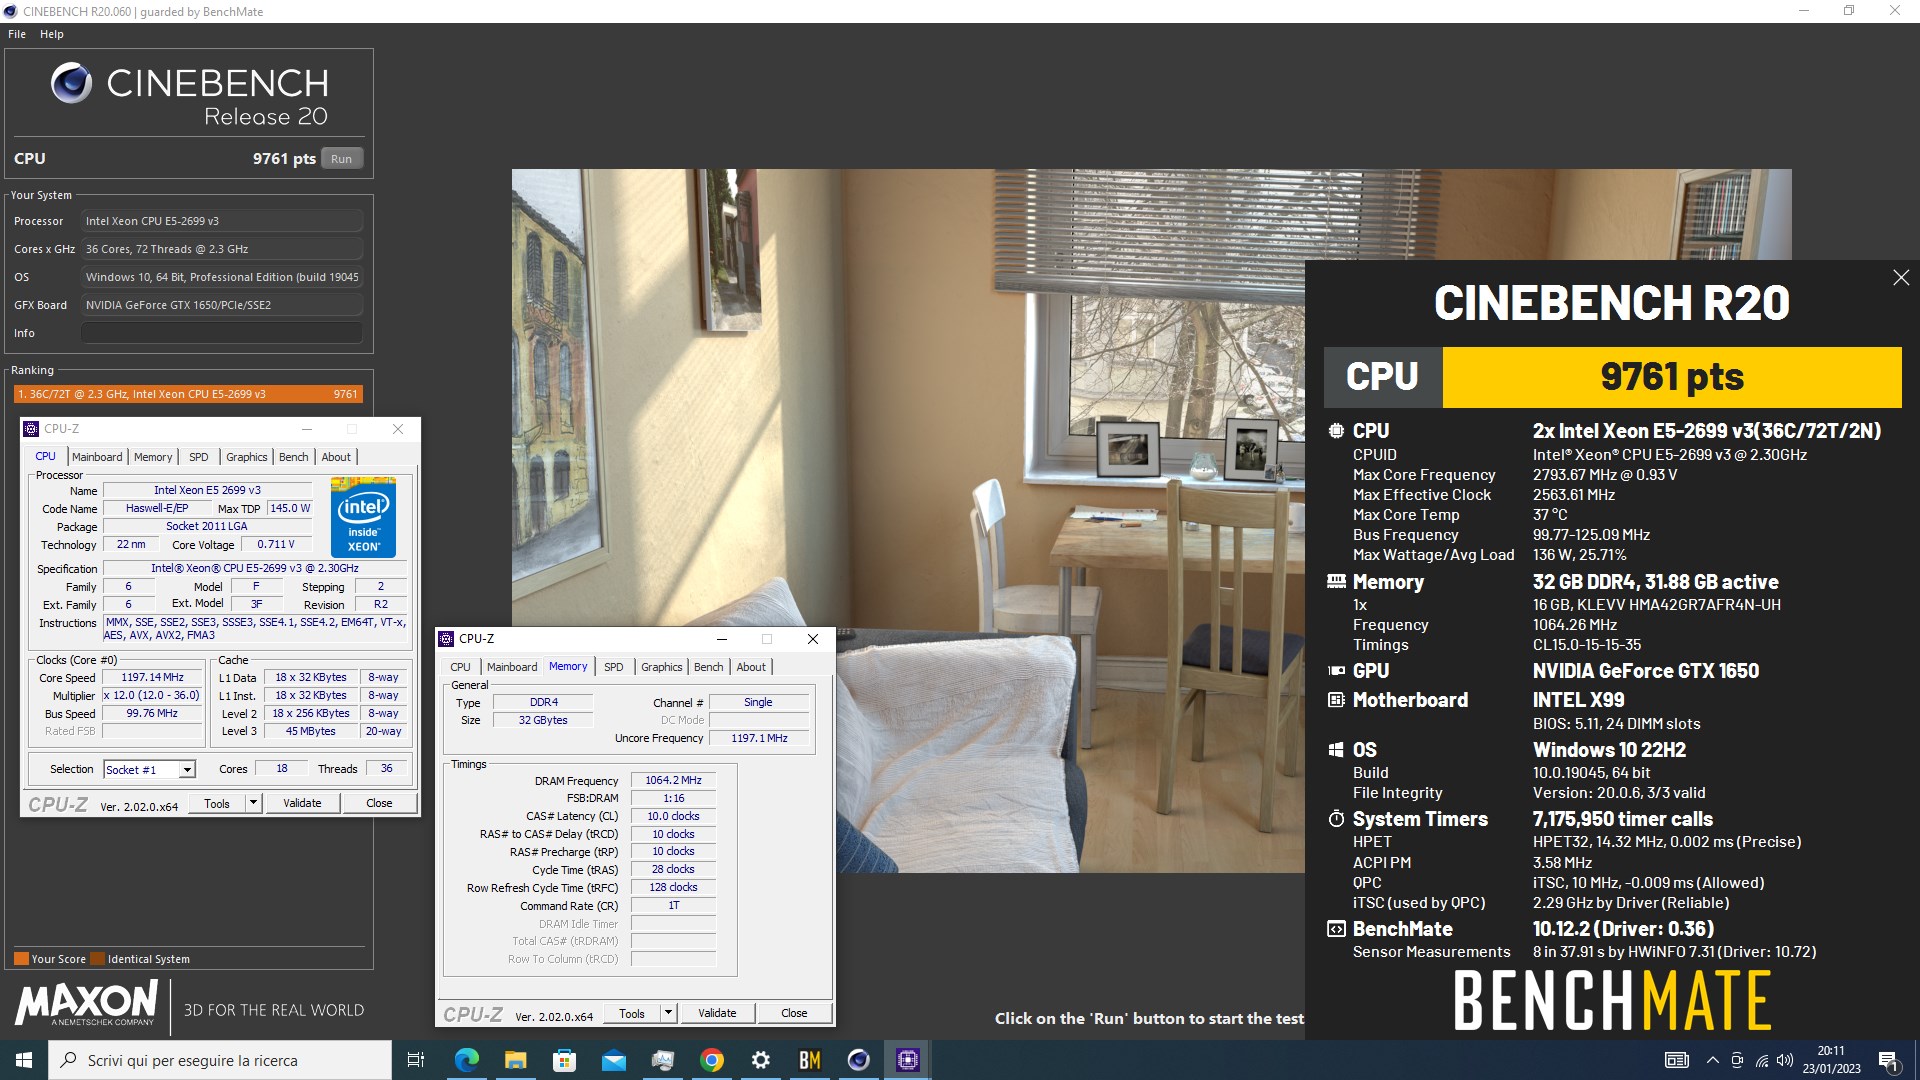Image resolution: width=1920 pixels, height=1080 pixels.
Task: Click the Multiplier value x 12.0 in CPU-Z
Action: click(x=151, y=695)
